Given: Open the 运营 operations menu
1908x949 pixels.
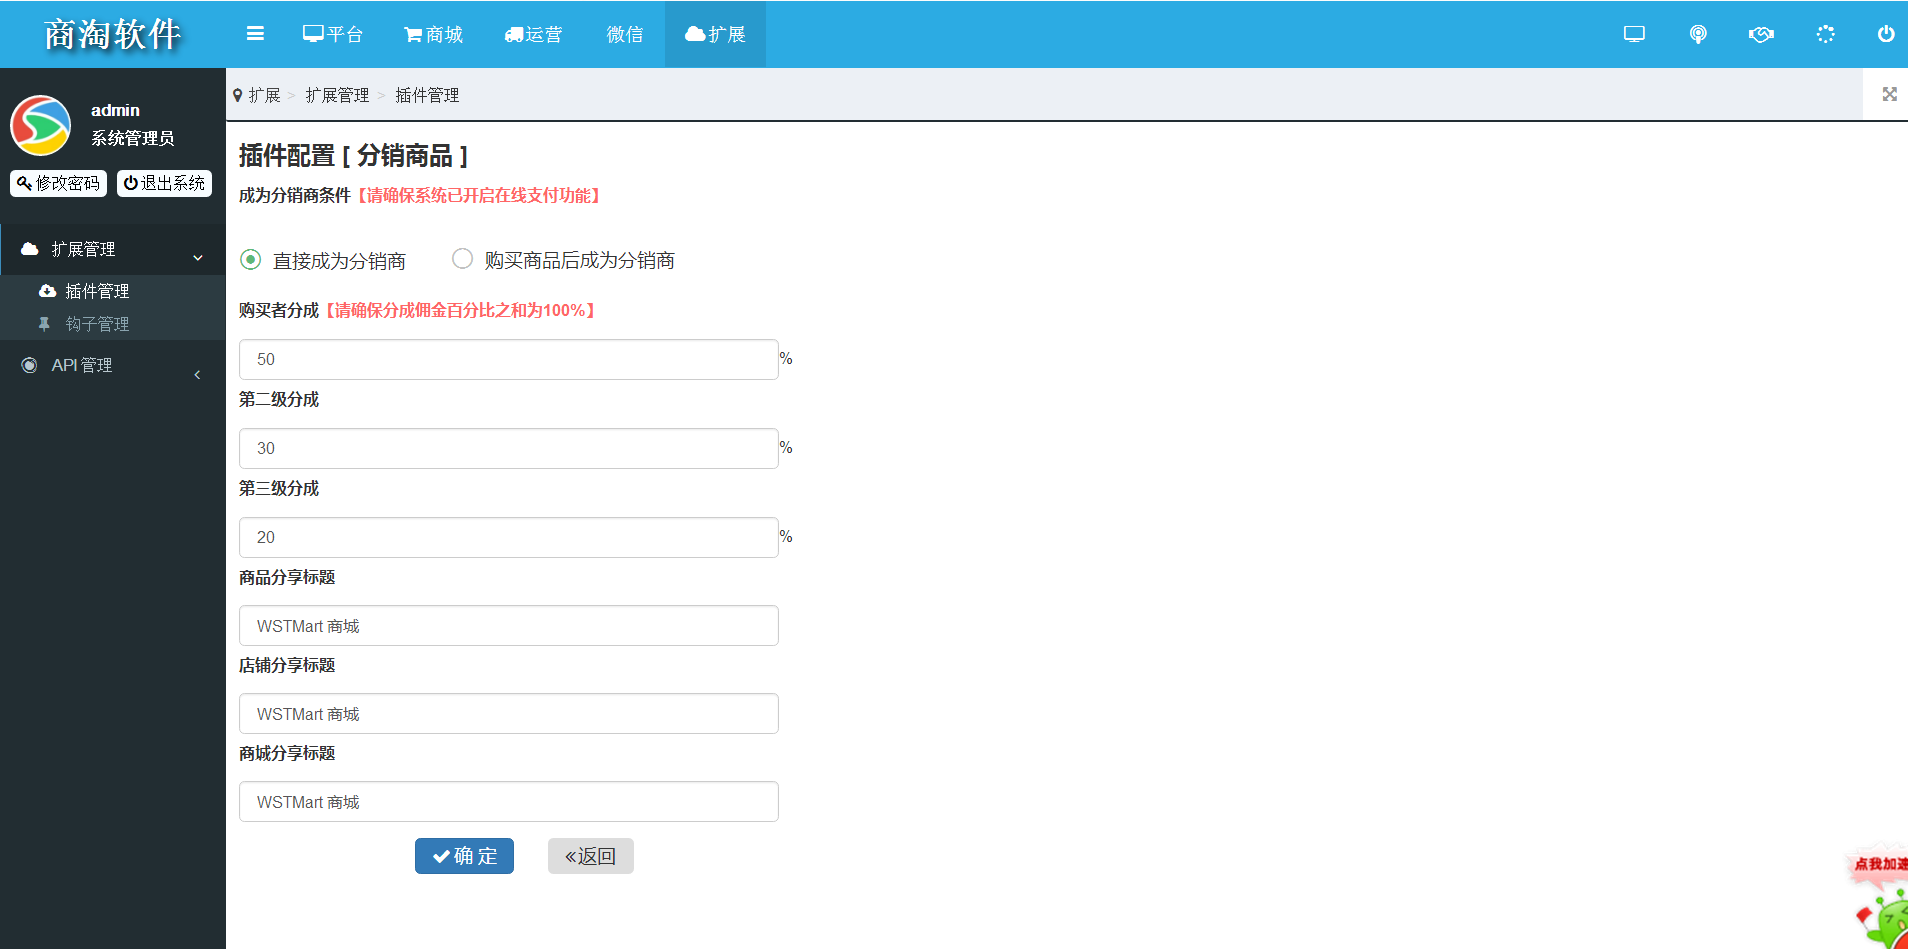Looking at the screenshot, I should tap(533, 34).
